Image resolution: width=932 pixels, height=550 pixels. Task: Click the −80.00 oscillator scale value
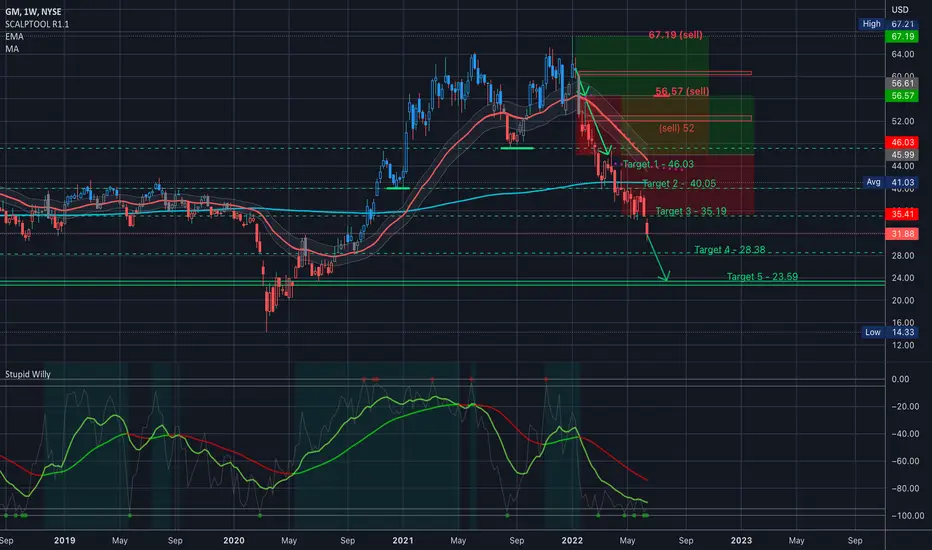(905, 488)
